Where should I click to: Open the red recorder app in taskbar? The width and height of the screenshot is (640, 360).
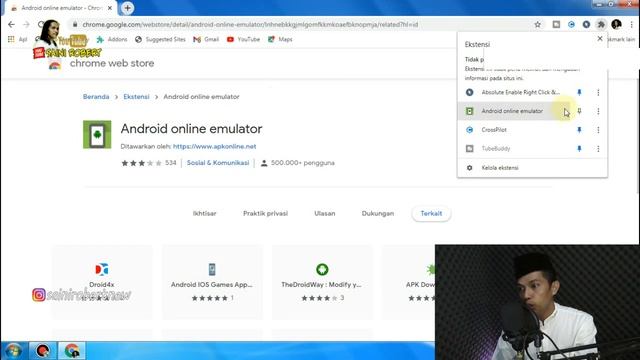coord(43,351)
